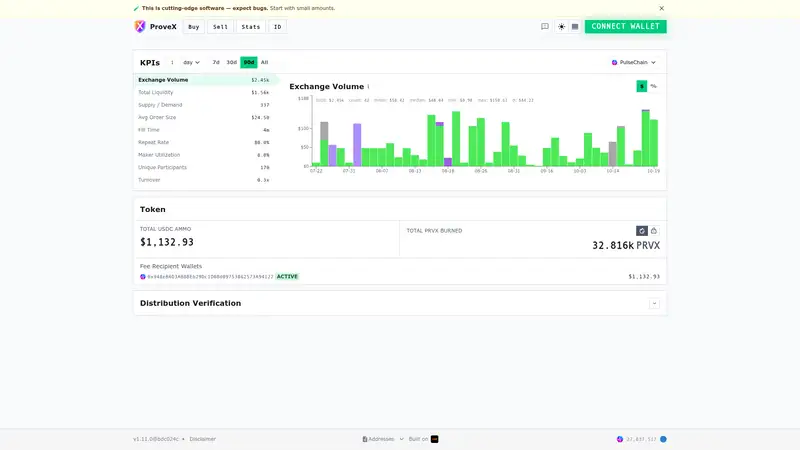The width and height of the screenshot is (800, 450).
Task: Open the PulseChain network dropdown
Action: pos(634,62)
